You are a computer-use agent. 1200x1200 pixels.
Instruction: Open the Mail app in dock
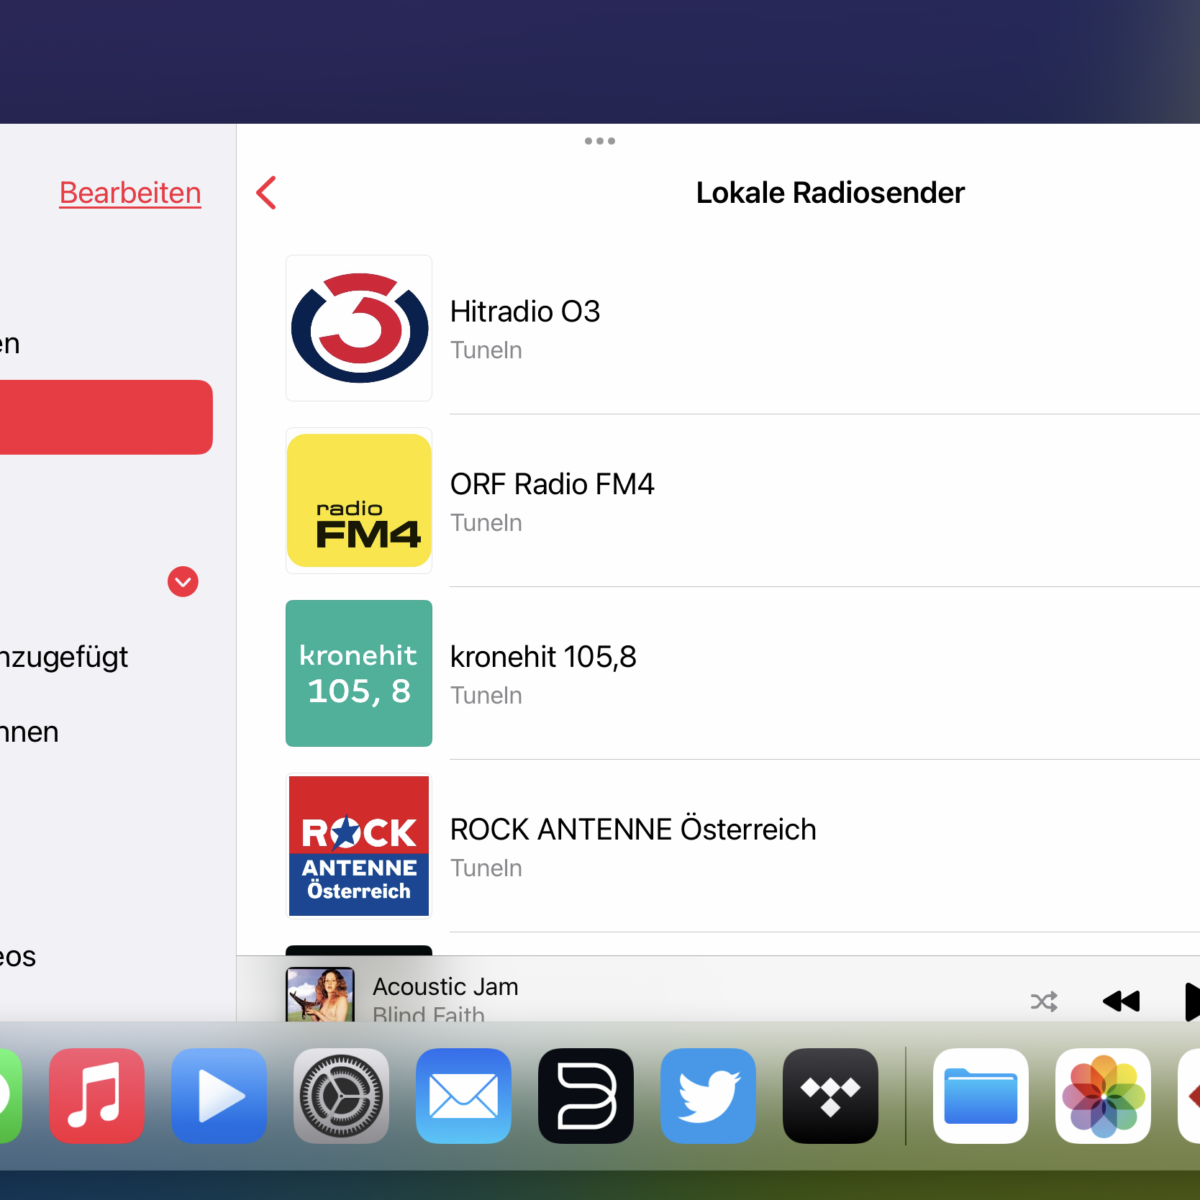coord(463,1096)
